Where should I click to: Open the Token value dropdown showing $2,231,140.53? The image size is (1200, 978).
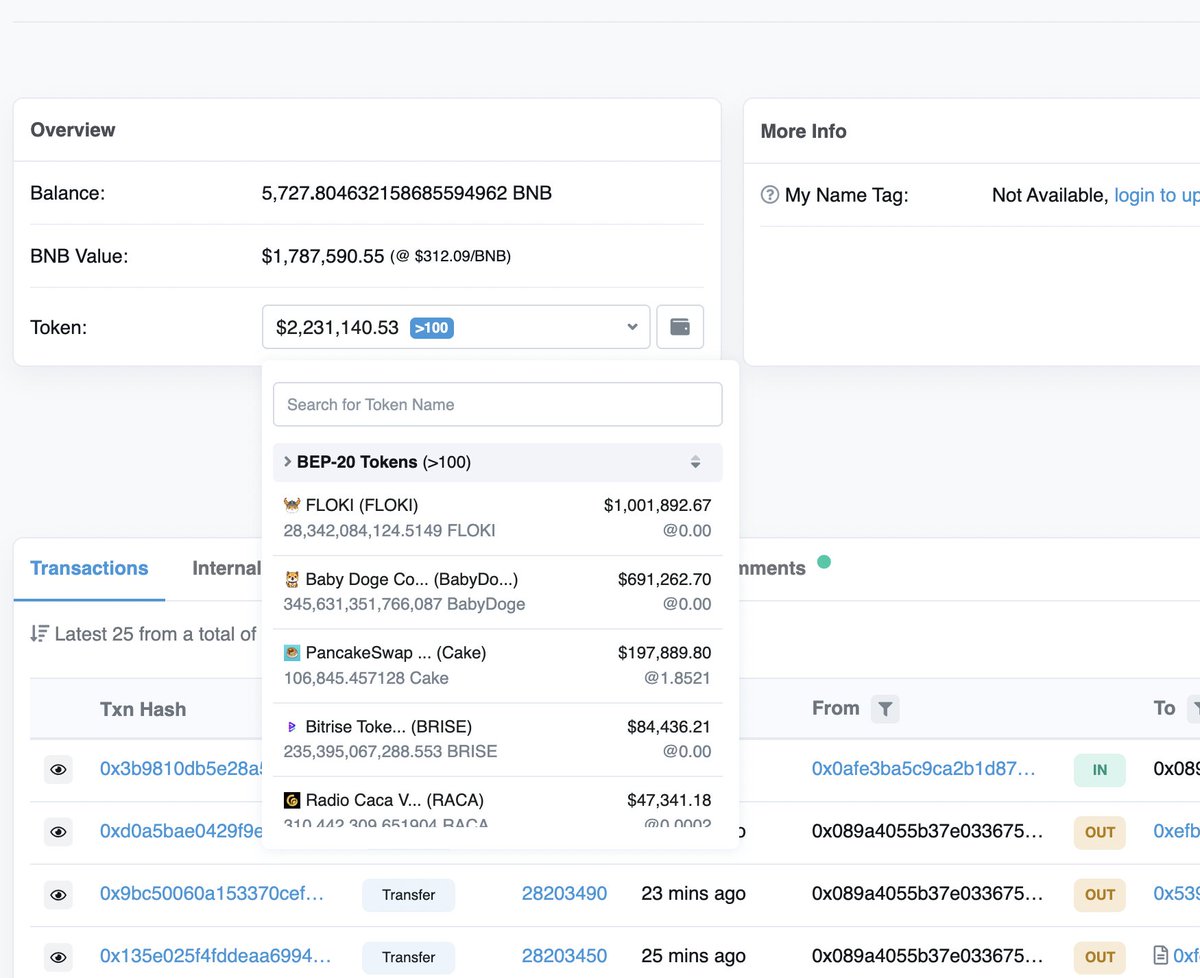click(x=456, y=327)
